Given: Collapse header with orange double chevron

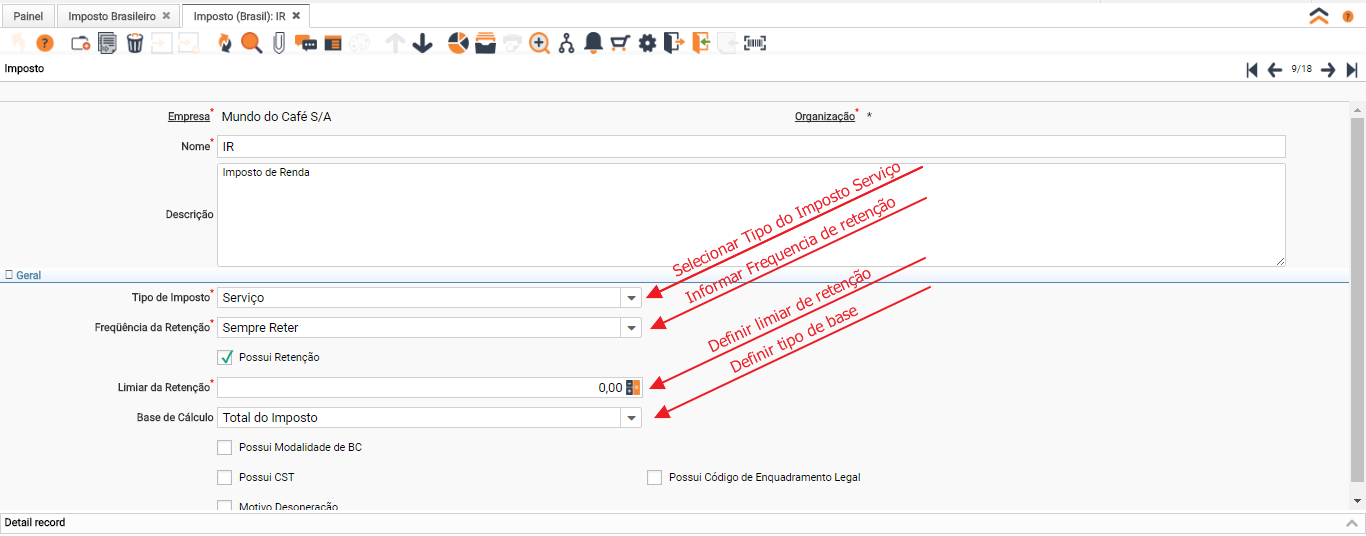Looking at the screenshot, I should (x=1319, y=16).
